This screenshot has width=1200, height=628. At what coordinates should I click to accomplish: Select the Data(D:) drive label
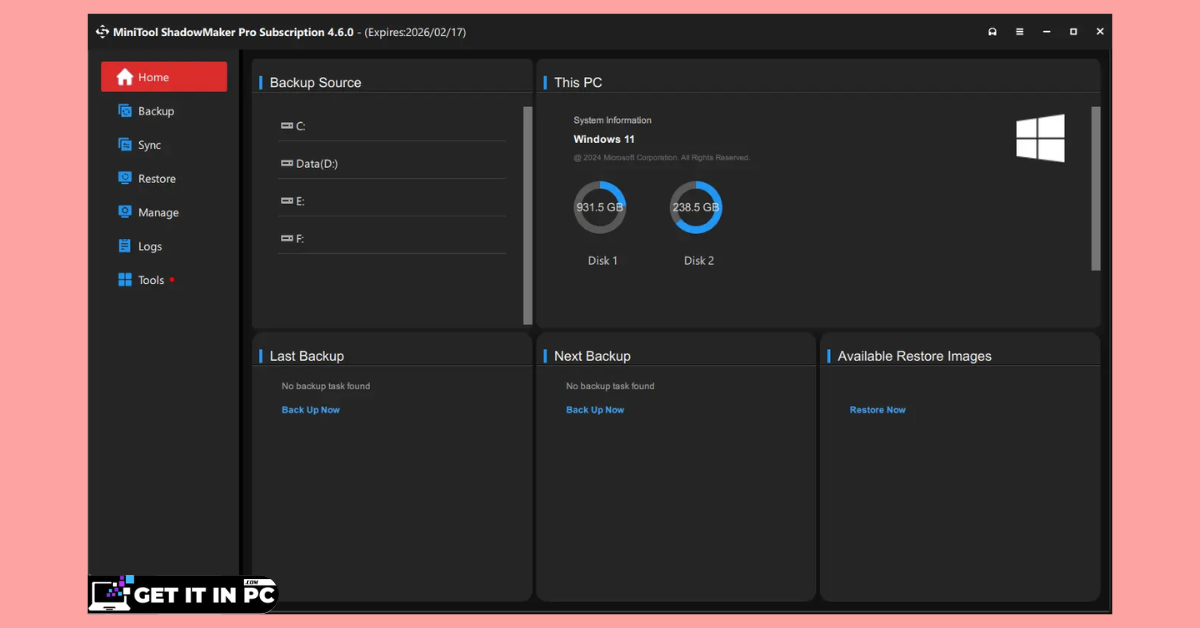point(317,164)
